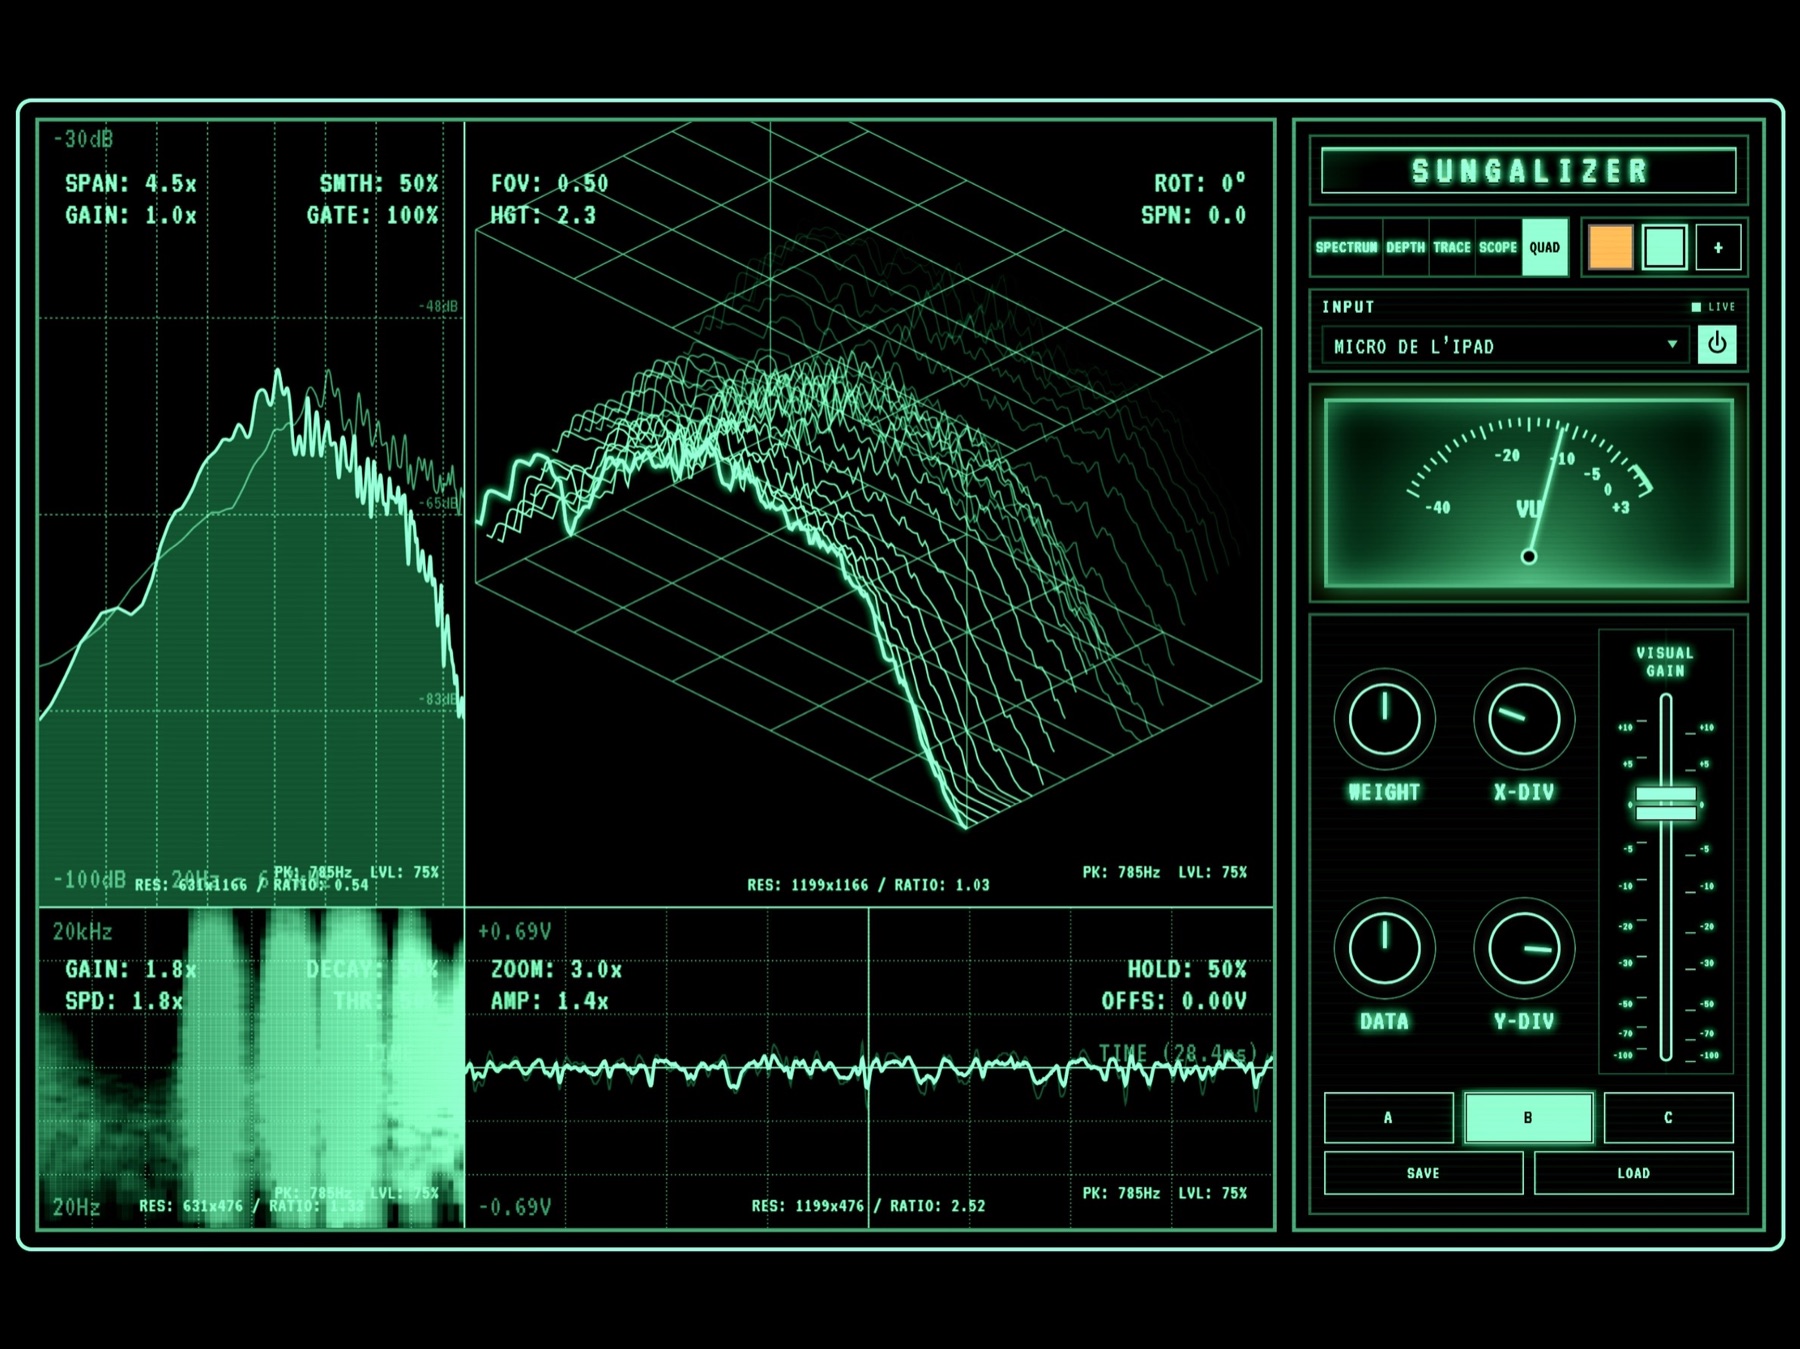Image resolution: width=1800 pixels, height=1349 pixels.
Task: Click the GATE: 100% value
Action: pyautogui.click(x=372, y=216)
